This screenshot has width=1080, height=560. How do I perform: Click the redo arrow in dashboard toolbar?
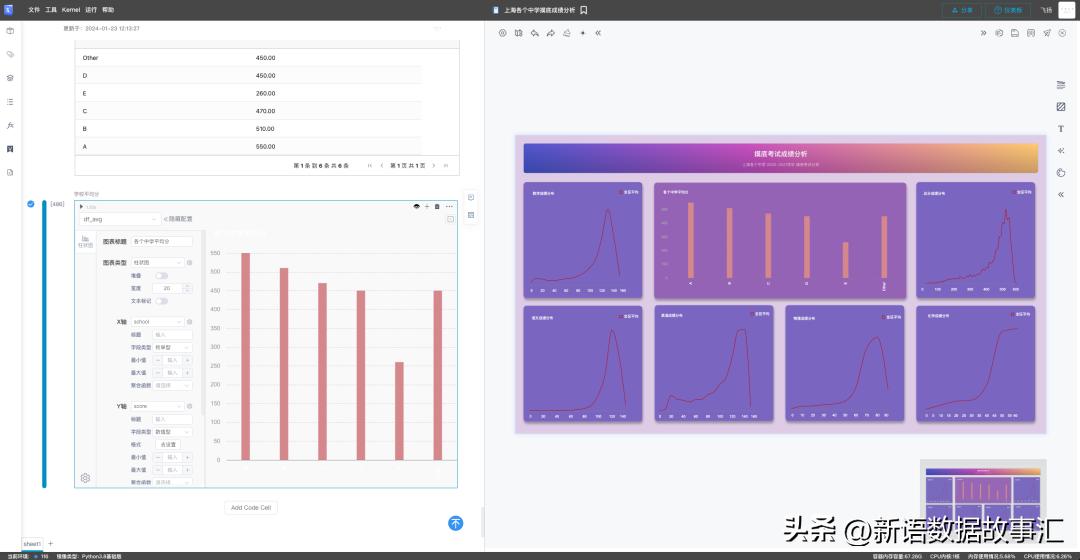click(550, 33)
